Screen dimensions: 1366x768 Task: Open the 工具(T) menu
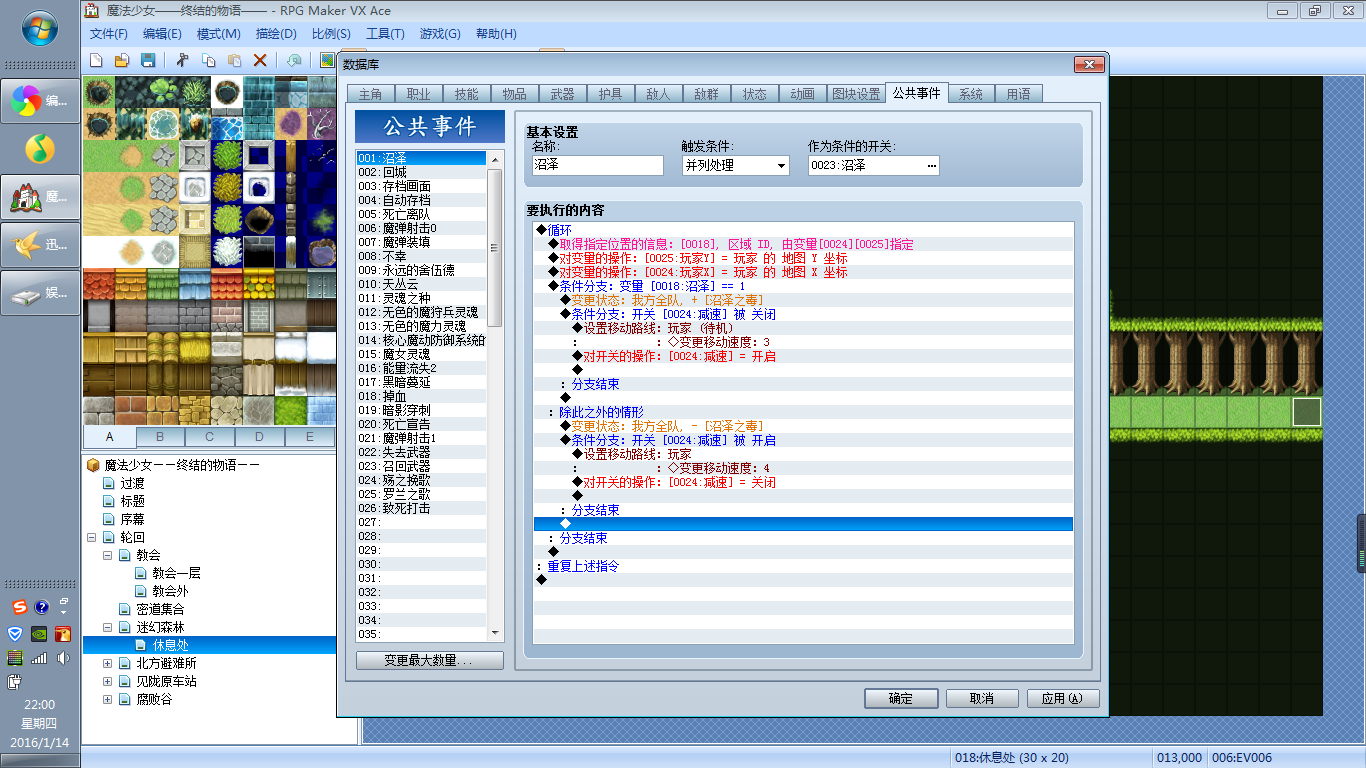click(x=385, y=33)
